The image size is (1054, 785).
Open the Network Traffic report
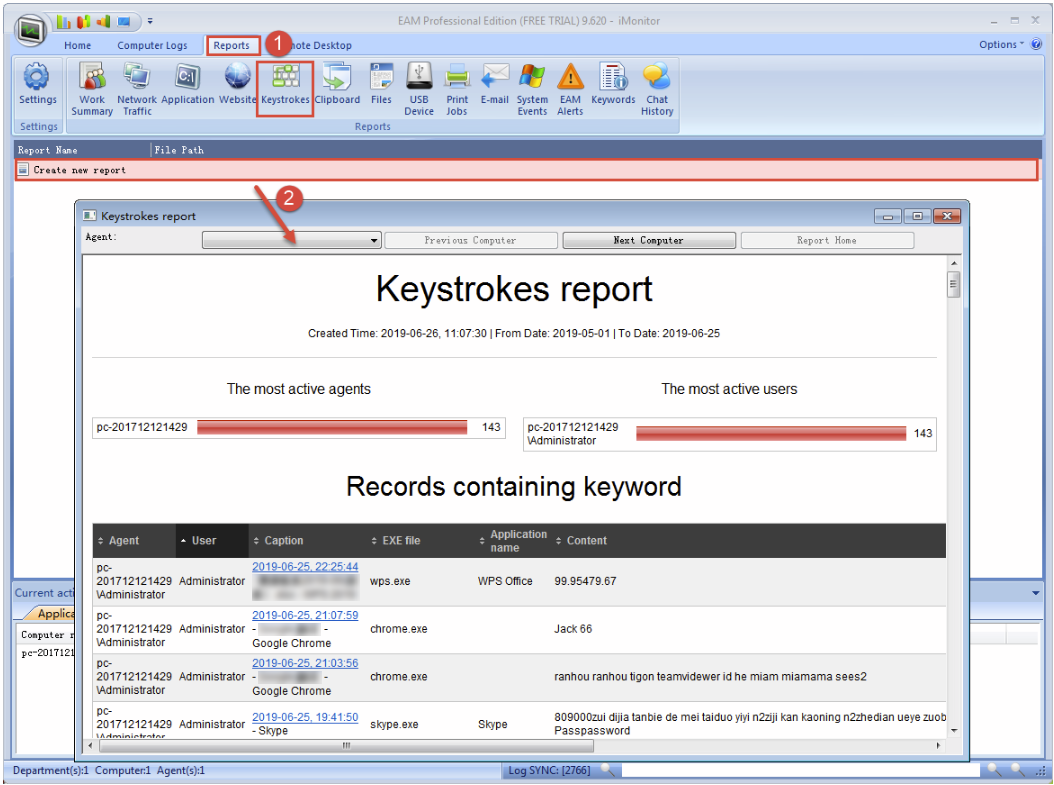[x=137, y=88]
